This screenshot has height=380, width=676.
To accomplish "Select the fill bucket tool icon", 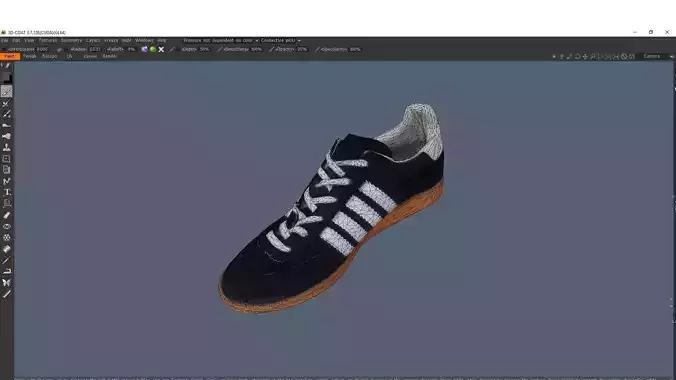I will click(x=6, y=249).
